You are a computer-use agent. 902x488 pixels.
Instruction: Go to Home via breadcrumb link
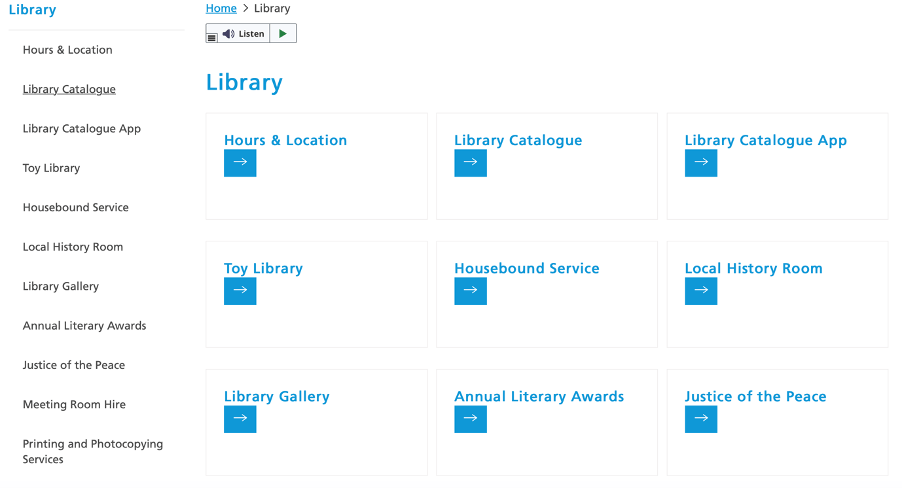221,8
